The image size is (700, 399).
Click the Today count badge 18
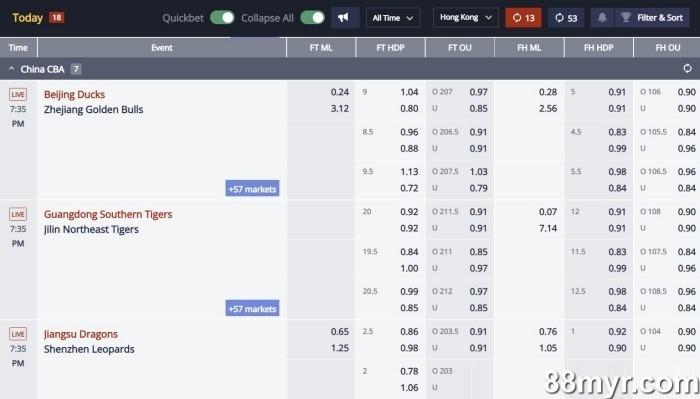pos(56,17)
